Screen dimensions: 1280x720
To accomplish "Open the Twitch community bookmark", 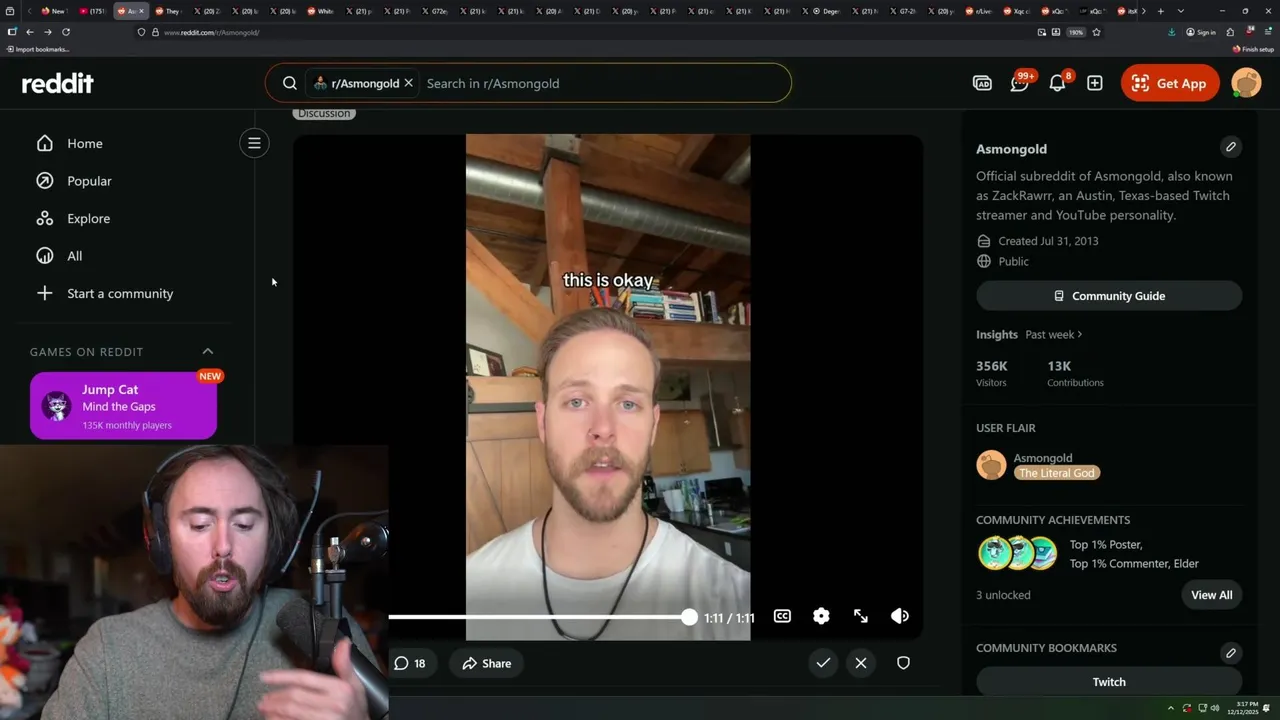I will click(1109, 682).
